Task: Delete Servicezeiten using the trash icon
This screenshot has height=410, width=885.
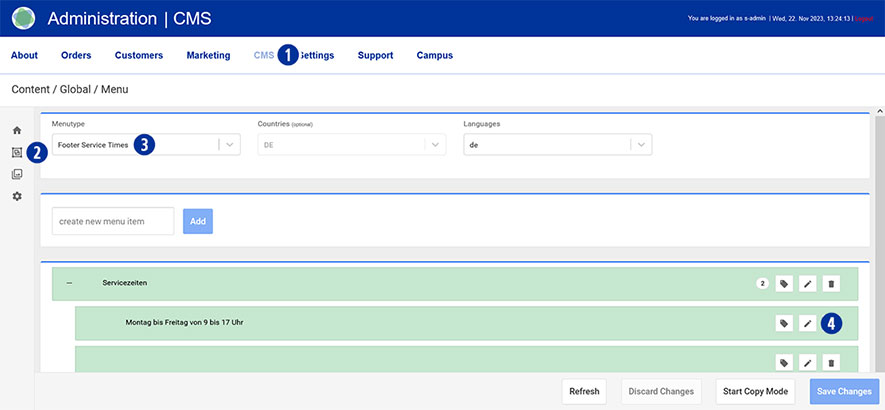Action: [830, 284]
